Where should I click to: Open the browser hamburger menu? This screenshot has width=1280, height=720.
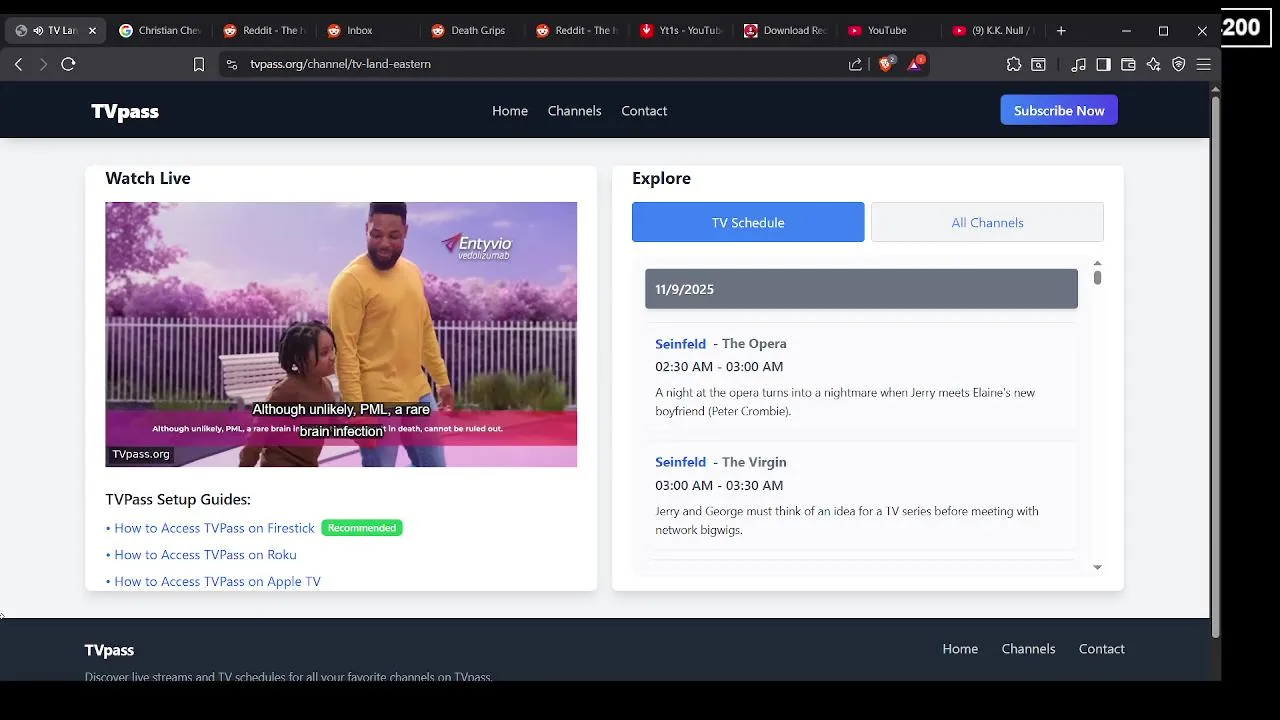[1204, 64]
